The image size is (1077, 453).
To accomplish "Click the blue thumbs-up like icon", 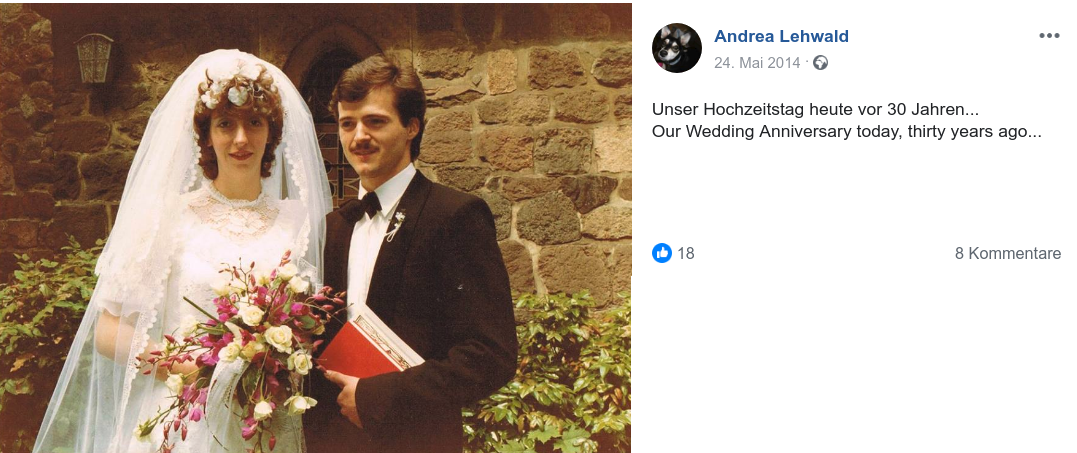I will 661,253.
